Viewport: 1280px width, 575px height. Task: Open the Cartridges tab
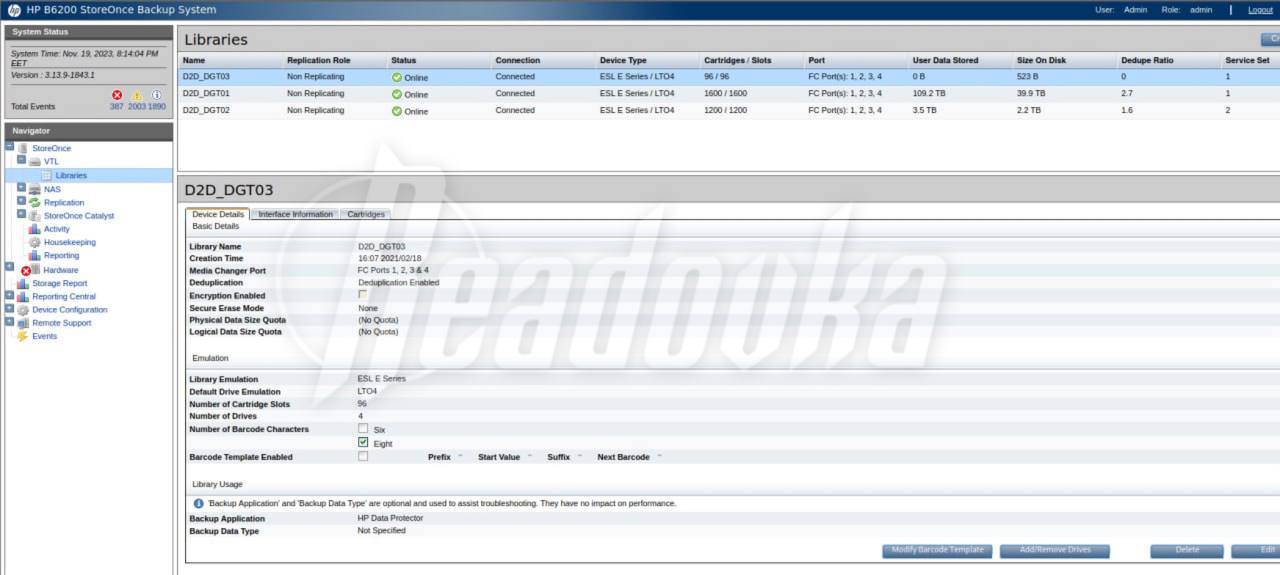tap(365, 214)
